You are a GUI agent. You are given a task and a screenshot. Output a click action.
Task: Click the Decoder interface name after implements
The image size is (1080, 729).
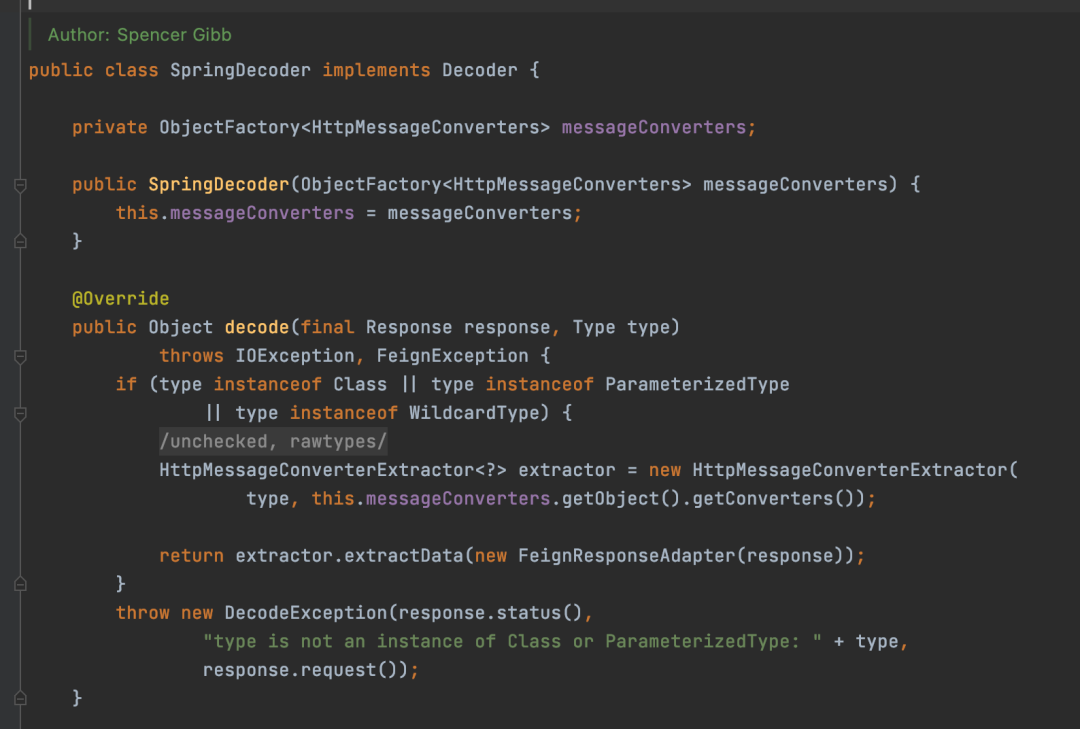[x=479, y=70]
